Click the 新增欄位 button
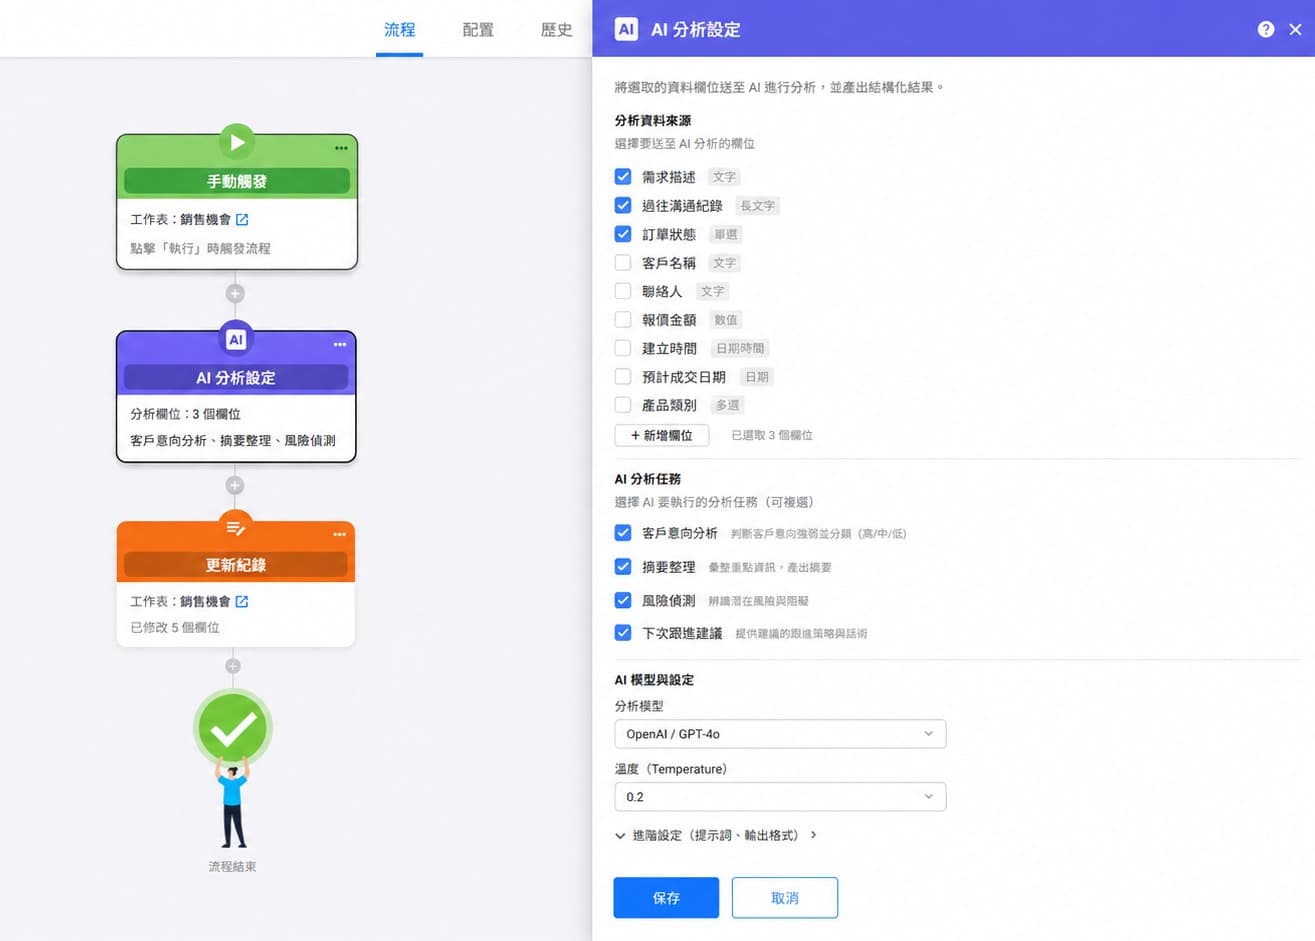1315x941 pixels. pyautogui.click(x=662, y=435)
